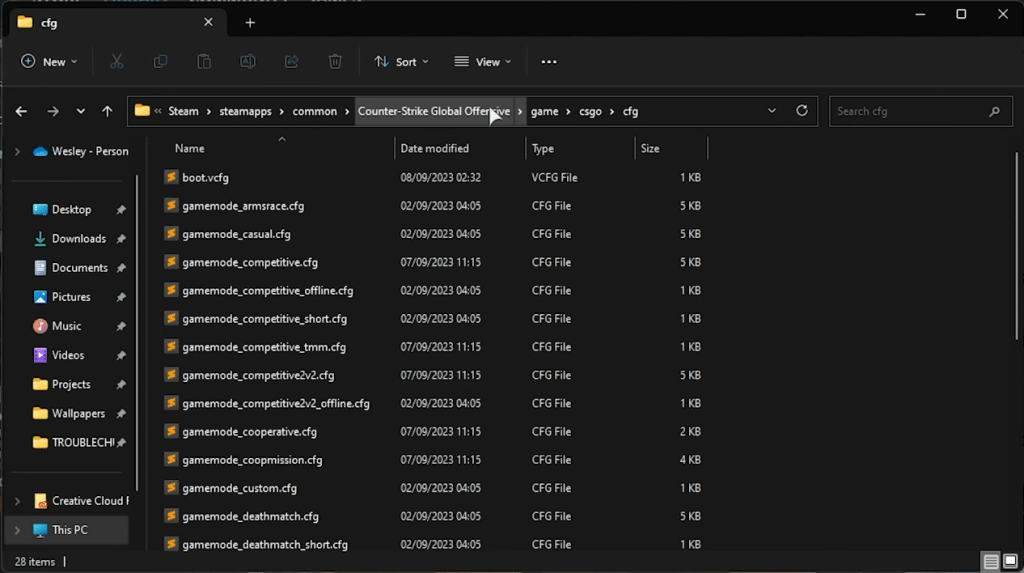Click the Desktop pin icon
1024x573 pixels.
(x=121, y=210)
